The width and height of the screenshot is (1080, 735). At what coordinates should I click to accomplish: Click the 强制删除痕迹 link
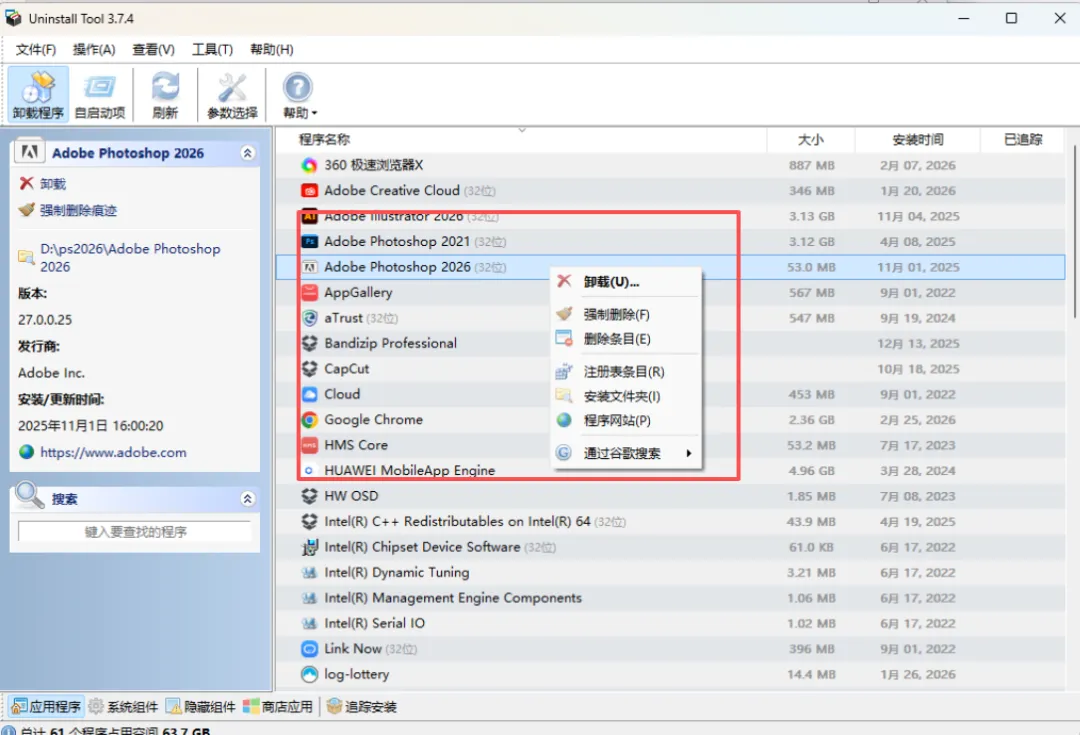tap(79, 210)
